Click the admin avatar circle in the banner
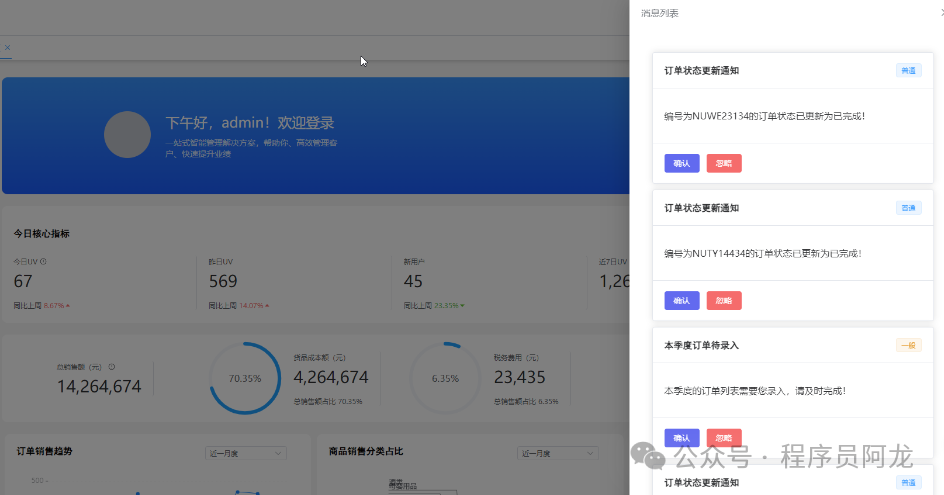Screen dimensions: 944x495 (127, 134)
